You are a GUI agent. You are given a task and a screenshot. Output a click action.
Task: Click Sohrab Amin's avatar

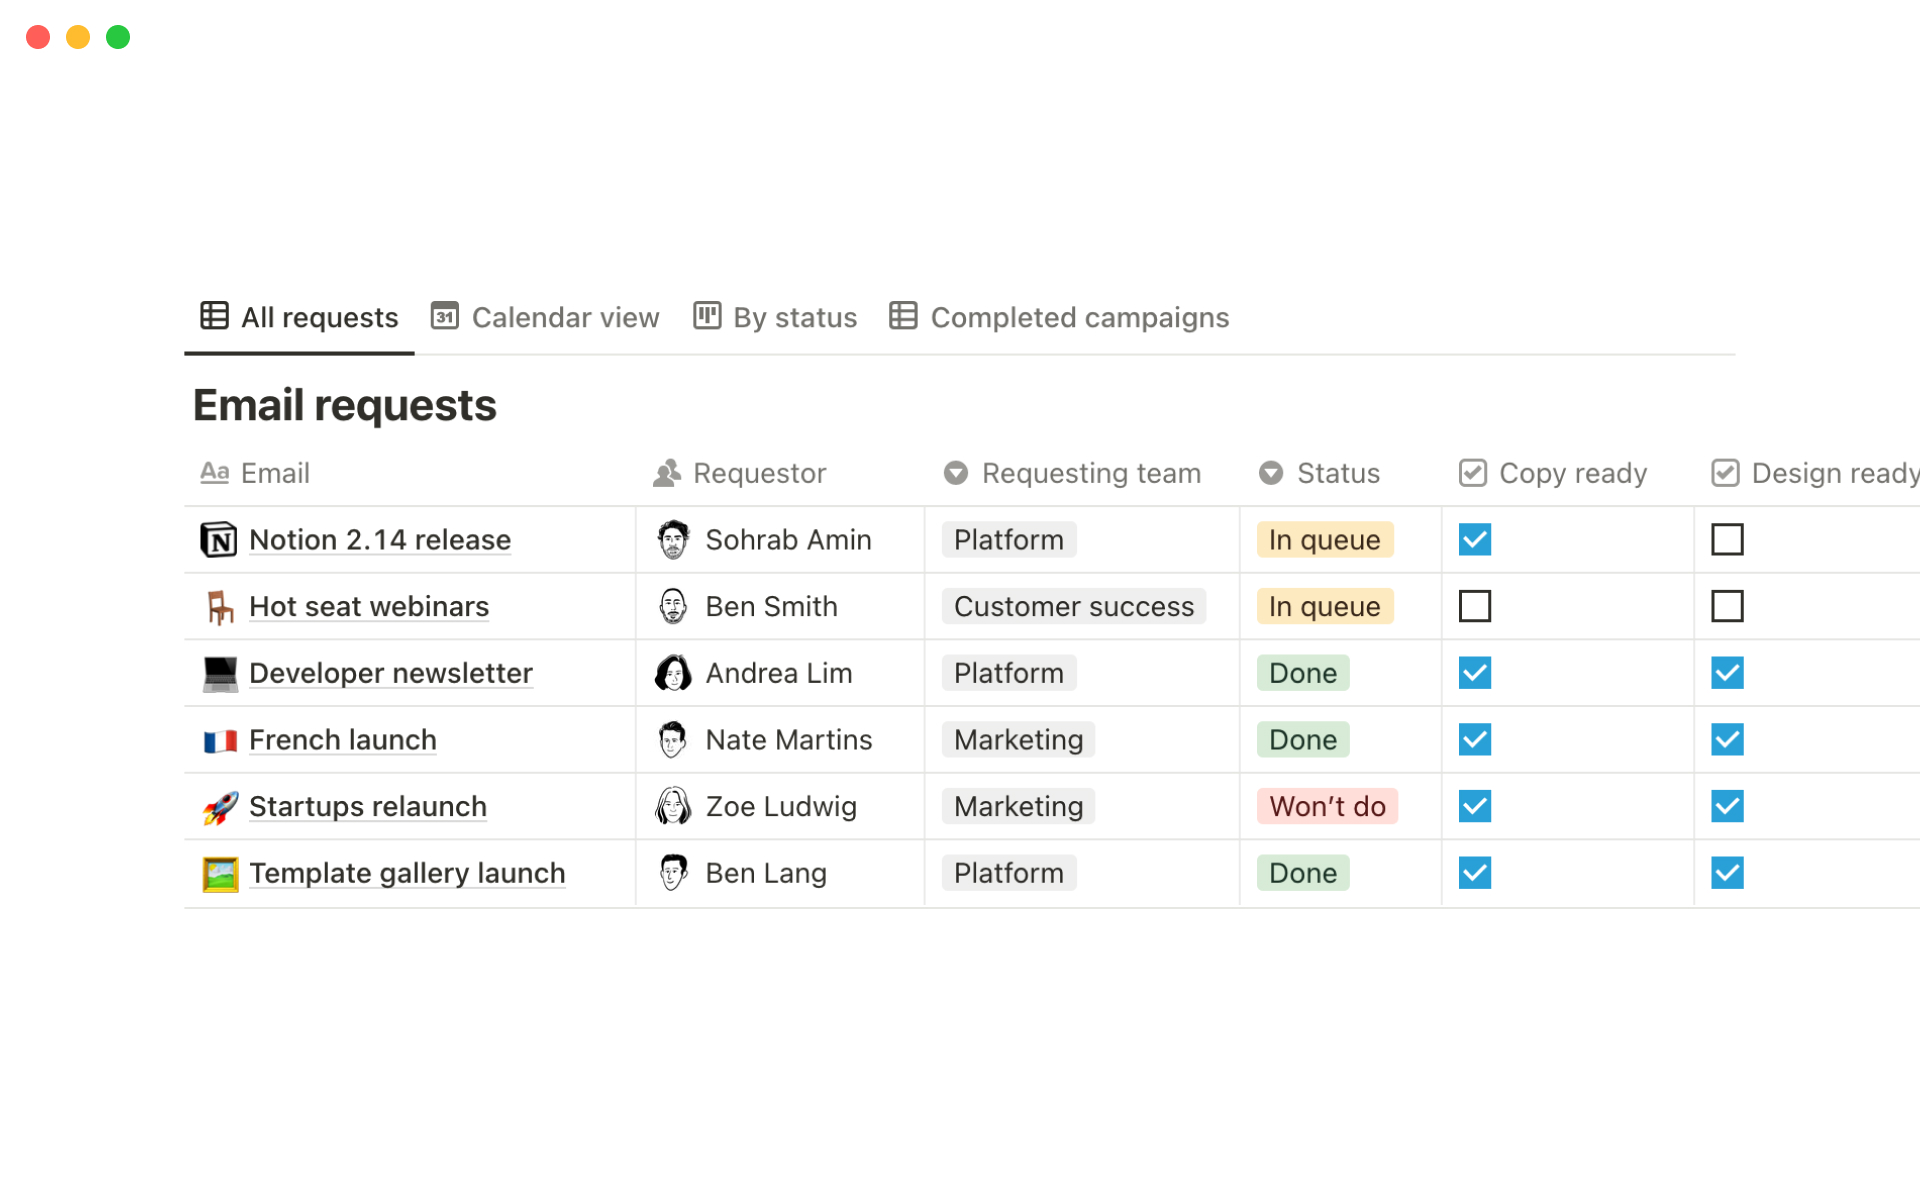pos(673,540)
